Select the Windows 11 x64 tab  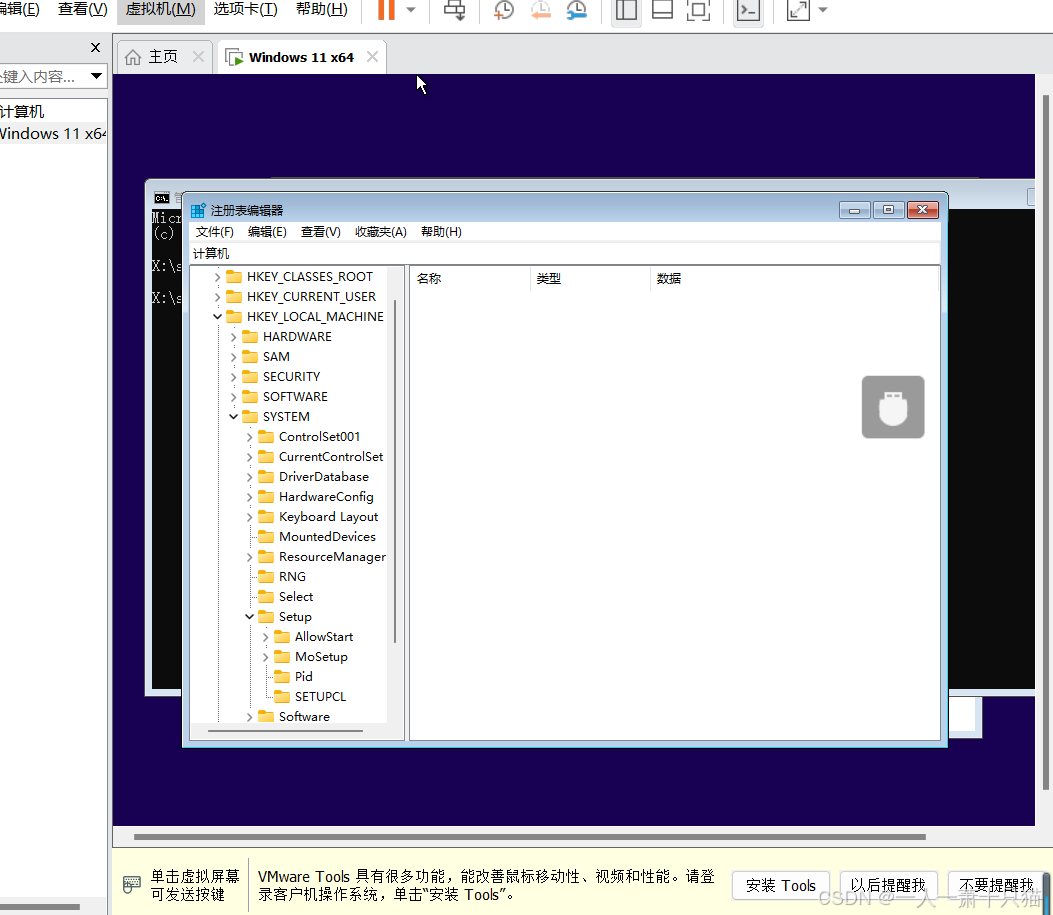click(x=301, y=57)
